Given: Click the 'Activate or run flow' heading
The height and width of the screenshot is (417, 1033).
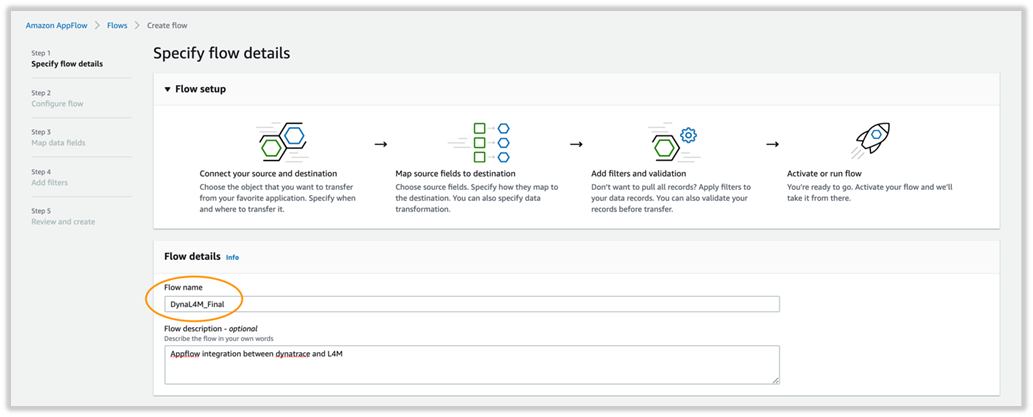Looking at the screenshot, I should tap(824, 174).
